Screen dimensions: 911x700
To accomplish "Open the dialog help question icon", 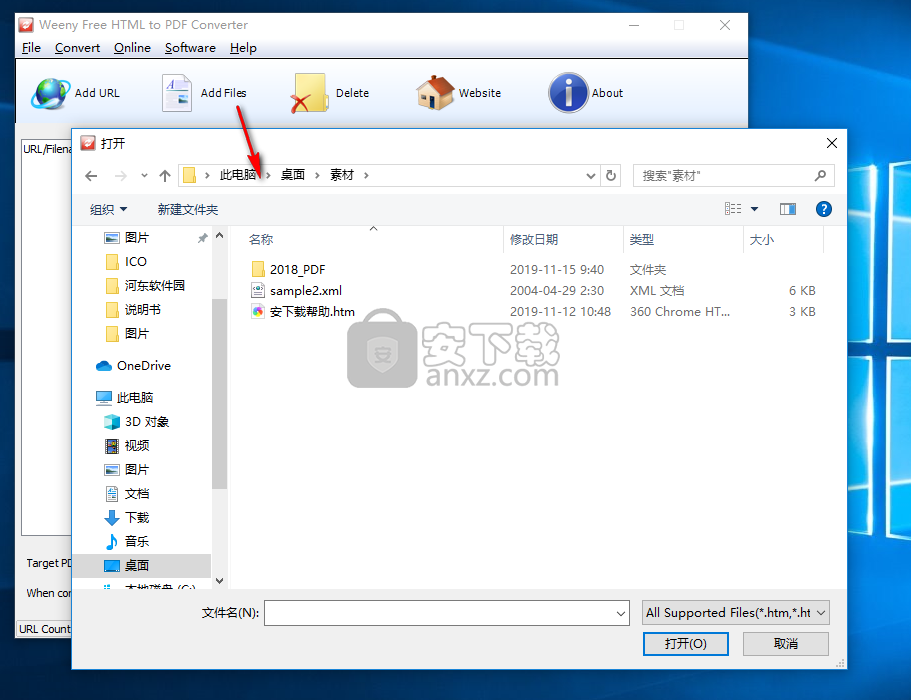I will (823, 209).
